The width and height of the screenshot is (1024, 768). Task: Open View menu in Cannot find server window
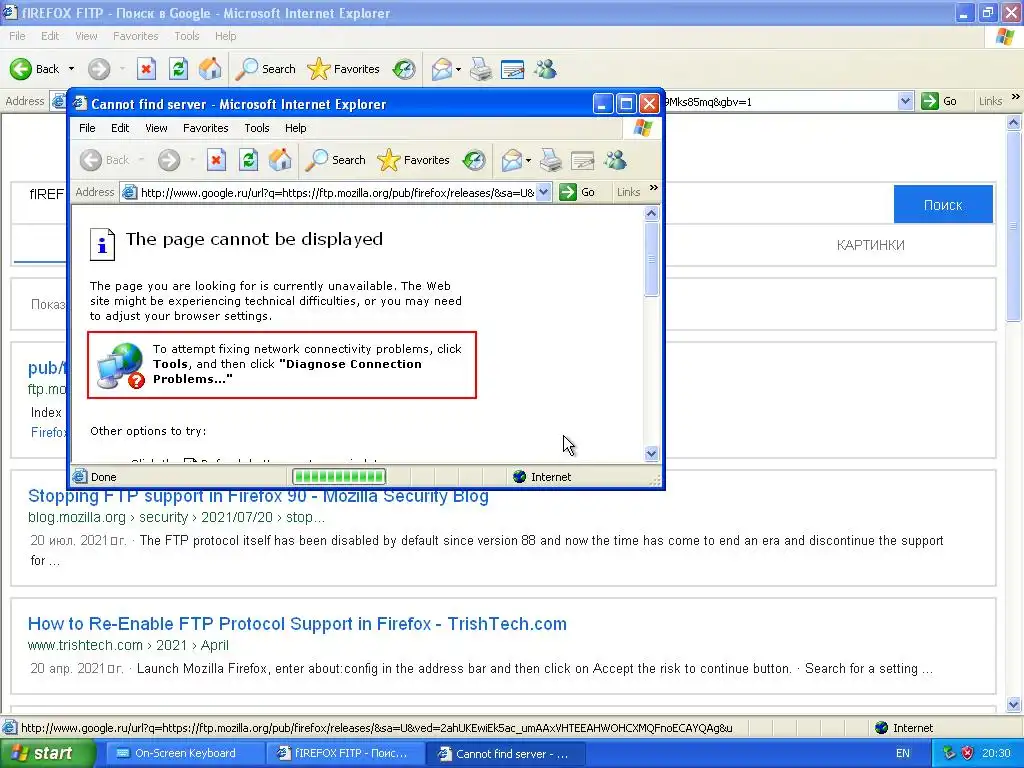(156, 128)
